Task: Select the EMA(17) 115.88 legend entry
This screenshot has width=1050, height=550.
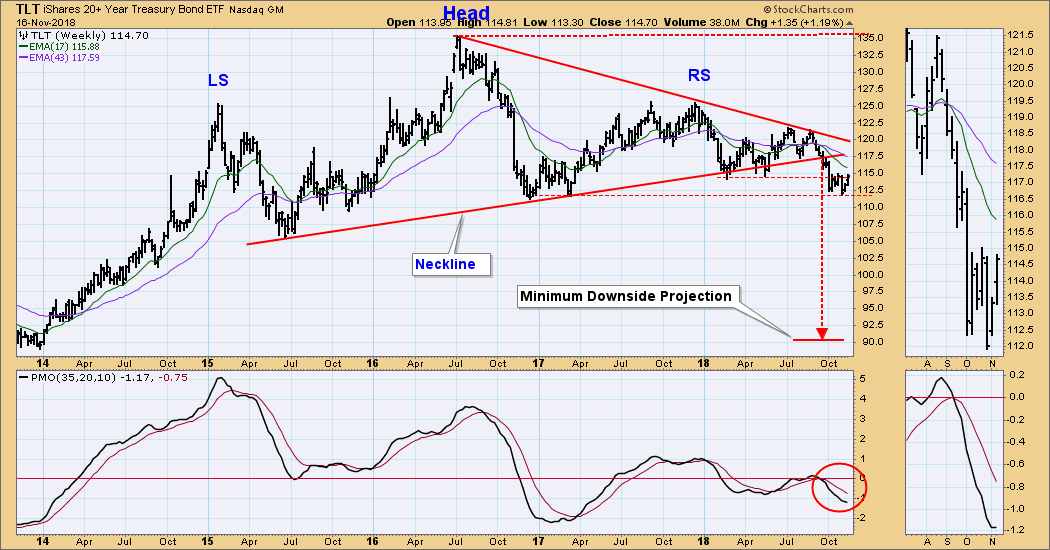Action: point(59,46)
